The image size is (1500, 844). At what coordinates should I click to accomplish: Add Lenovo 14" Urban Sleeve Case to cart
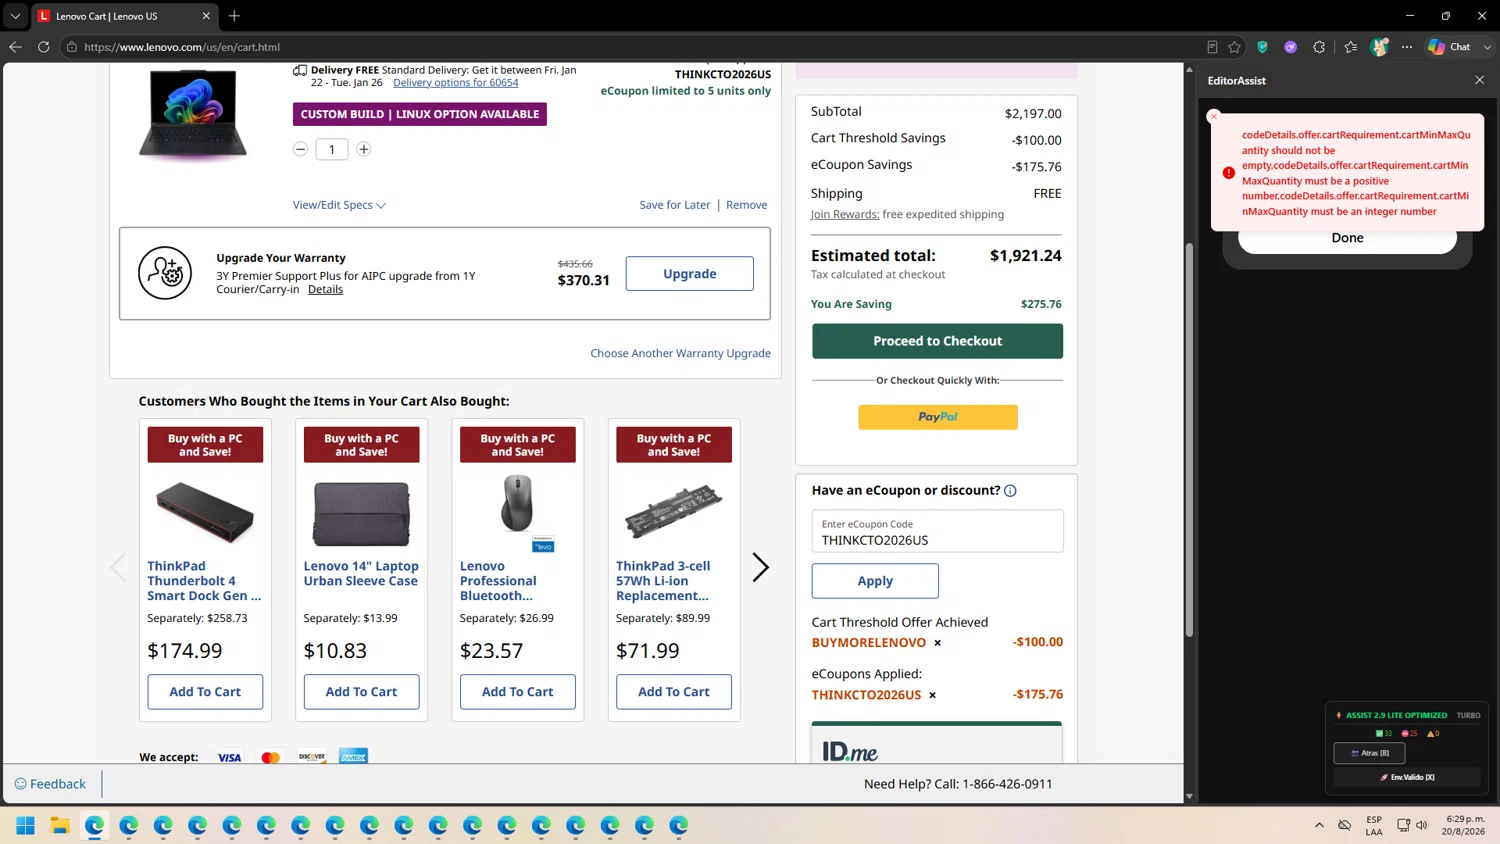coord(361,692)
